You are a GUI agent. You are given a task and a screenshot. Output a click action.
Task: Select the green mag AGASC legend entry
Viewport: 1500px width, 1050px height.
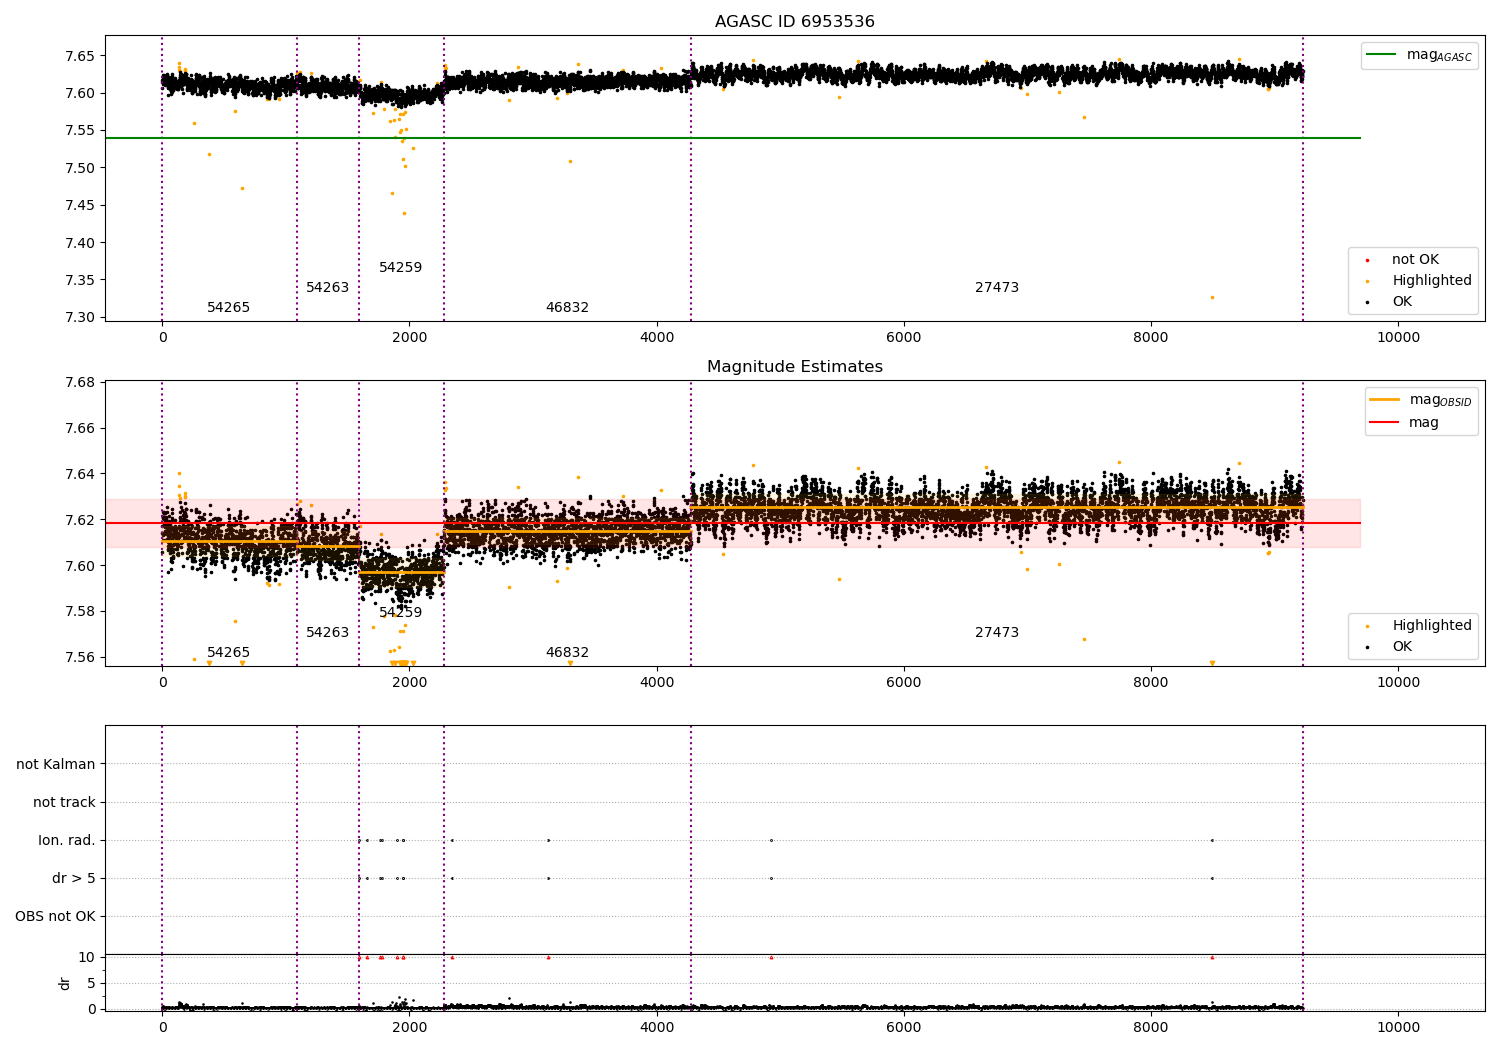pyautogui.click(x=1419, y=55)
